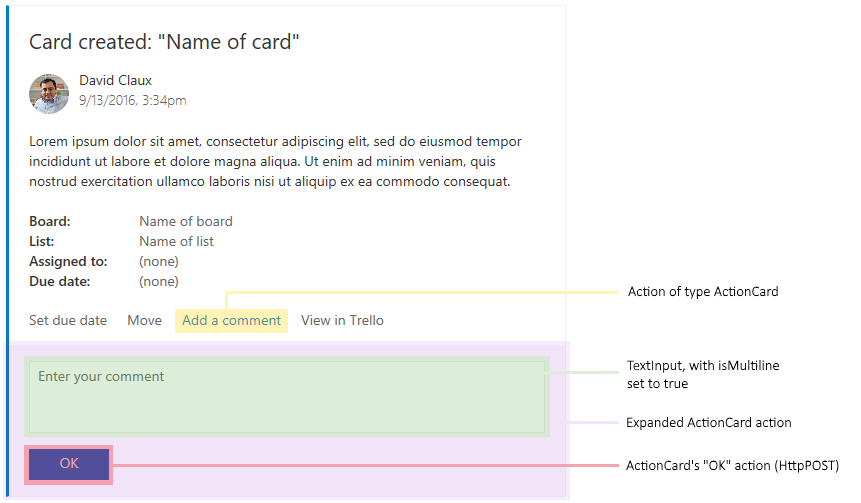Click the "Name of board" value
Screen dimensions: 861x503
tap(186, 221)
